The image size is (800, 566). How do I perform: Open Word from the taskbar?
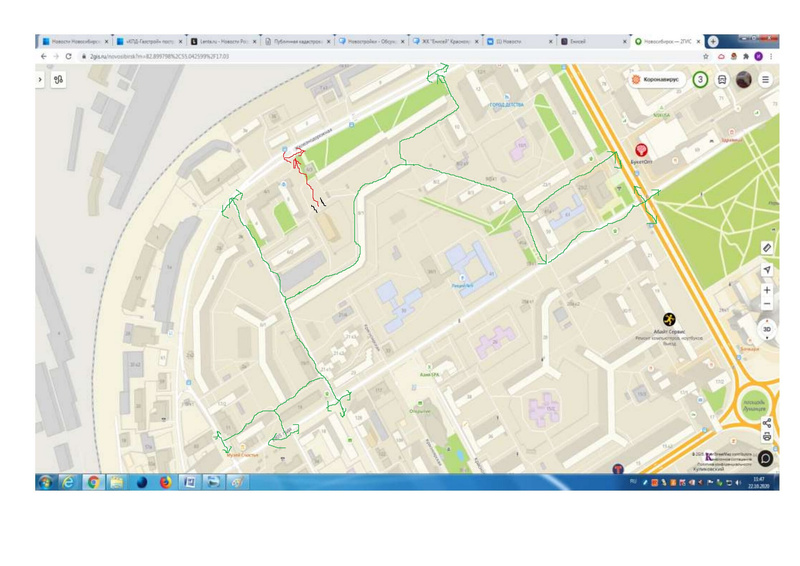[190, 482]
